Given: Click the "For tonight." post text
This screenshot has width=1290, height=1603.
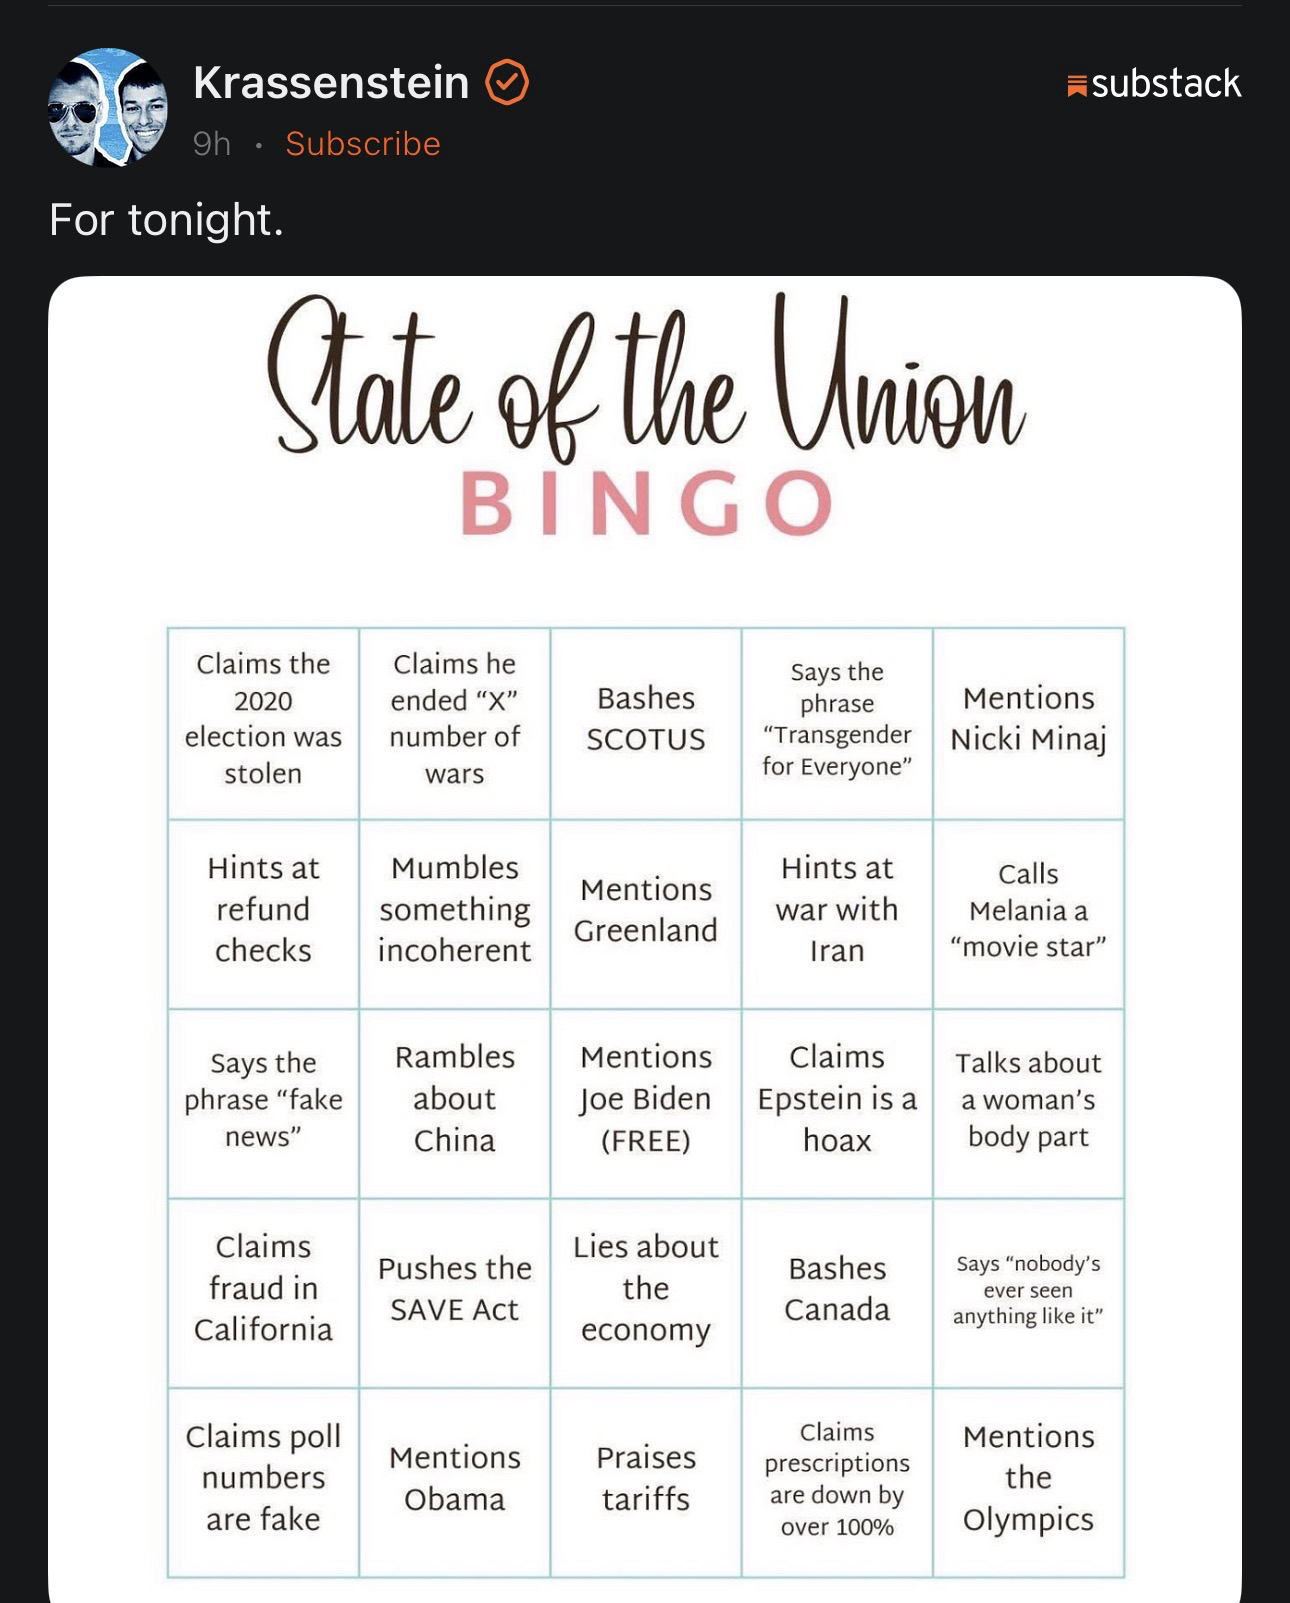Looking at the screenshot, I should pyautogui.click(x=166, y=220).
